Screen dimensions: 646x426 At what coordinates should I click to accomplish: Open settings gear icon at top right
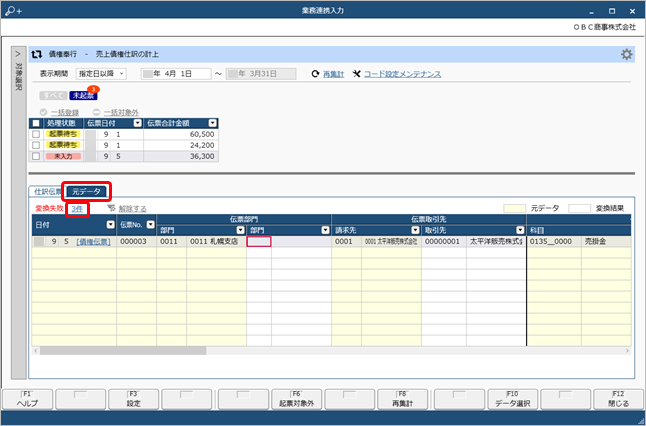tap(626, 54)
